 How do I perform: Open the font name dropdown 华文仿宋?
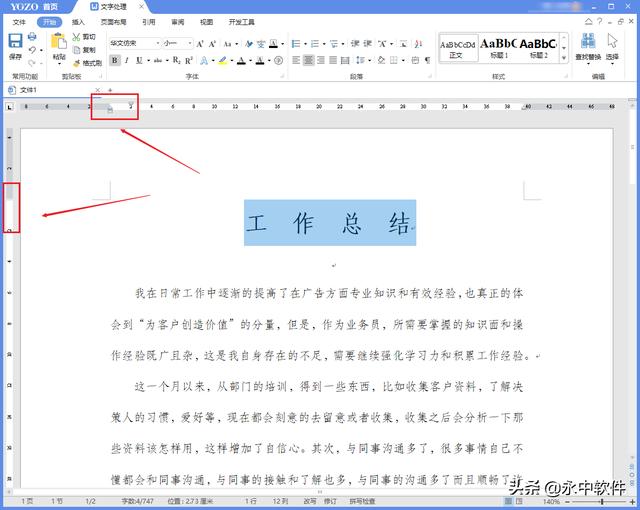pyautogui.click(x=134, y=44)
